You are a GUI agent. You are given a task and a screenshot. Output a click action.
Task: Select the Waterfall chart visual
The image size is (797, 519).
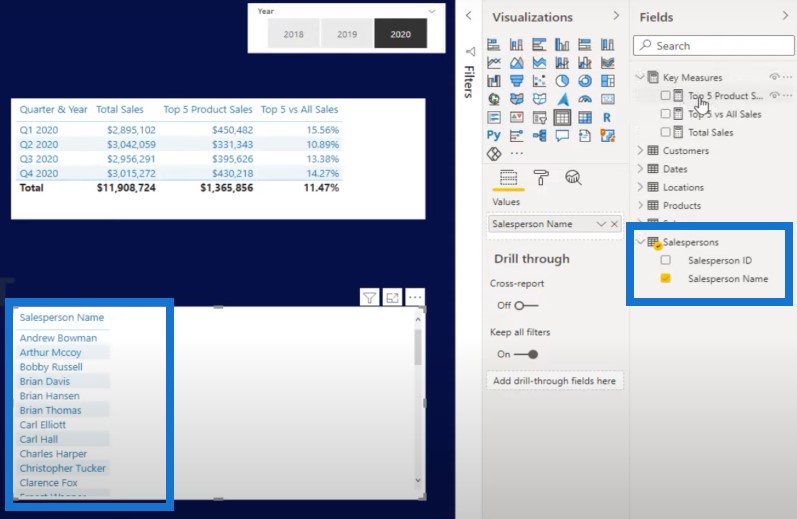point(494,81)
